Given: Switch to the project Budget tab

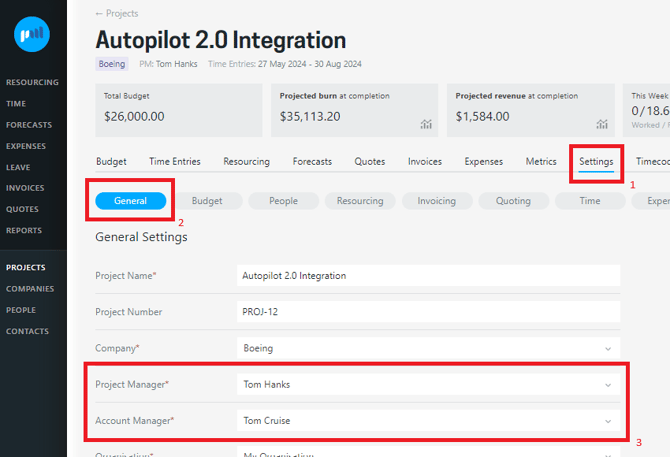Looking at the screenshot, I should coord(111,161).
